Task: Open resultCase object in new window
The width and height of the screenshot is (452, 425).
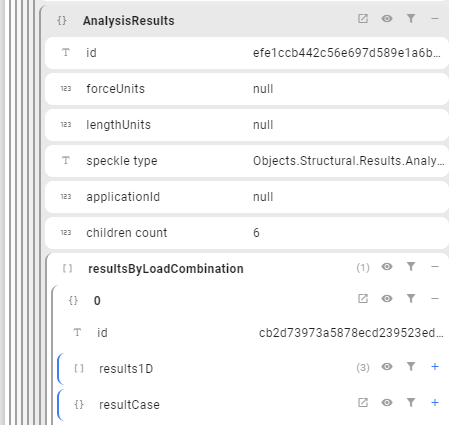Action: tap(363, 403)
